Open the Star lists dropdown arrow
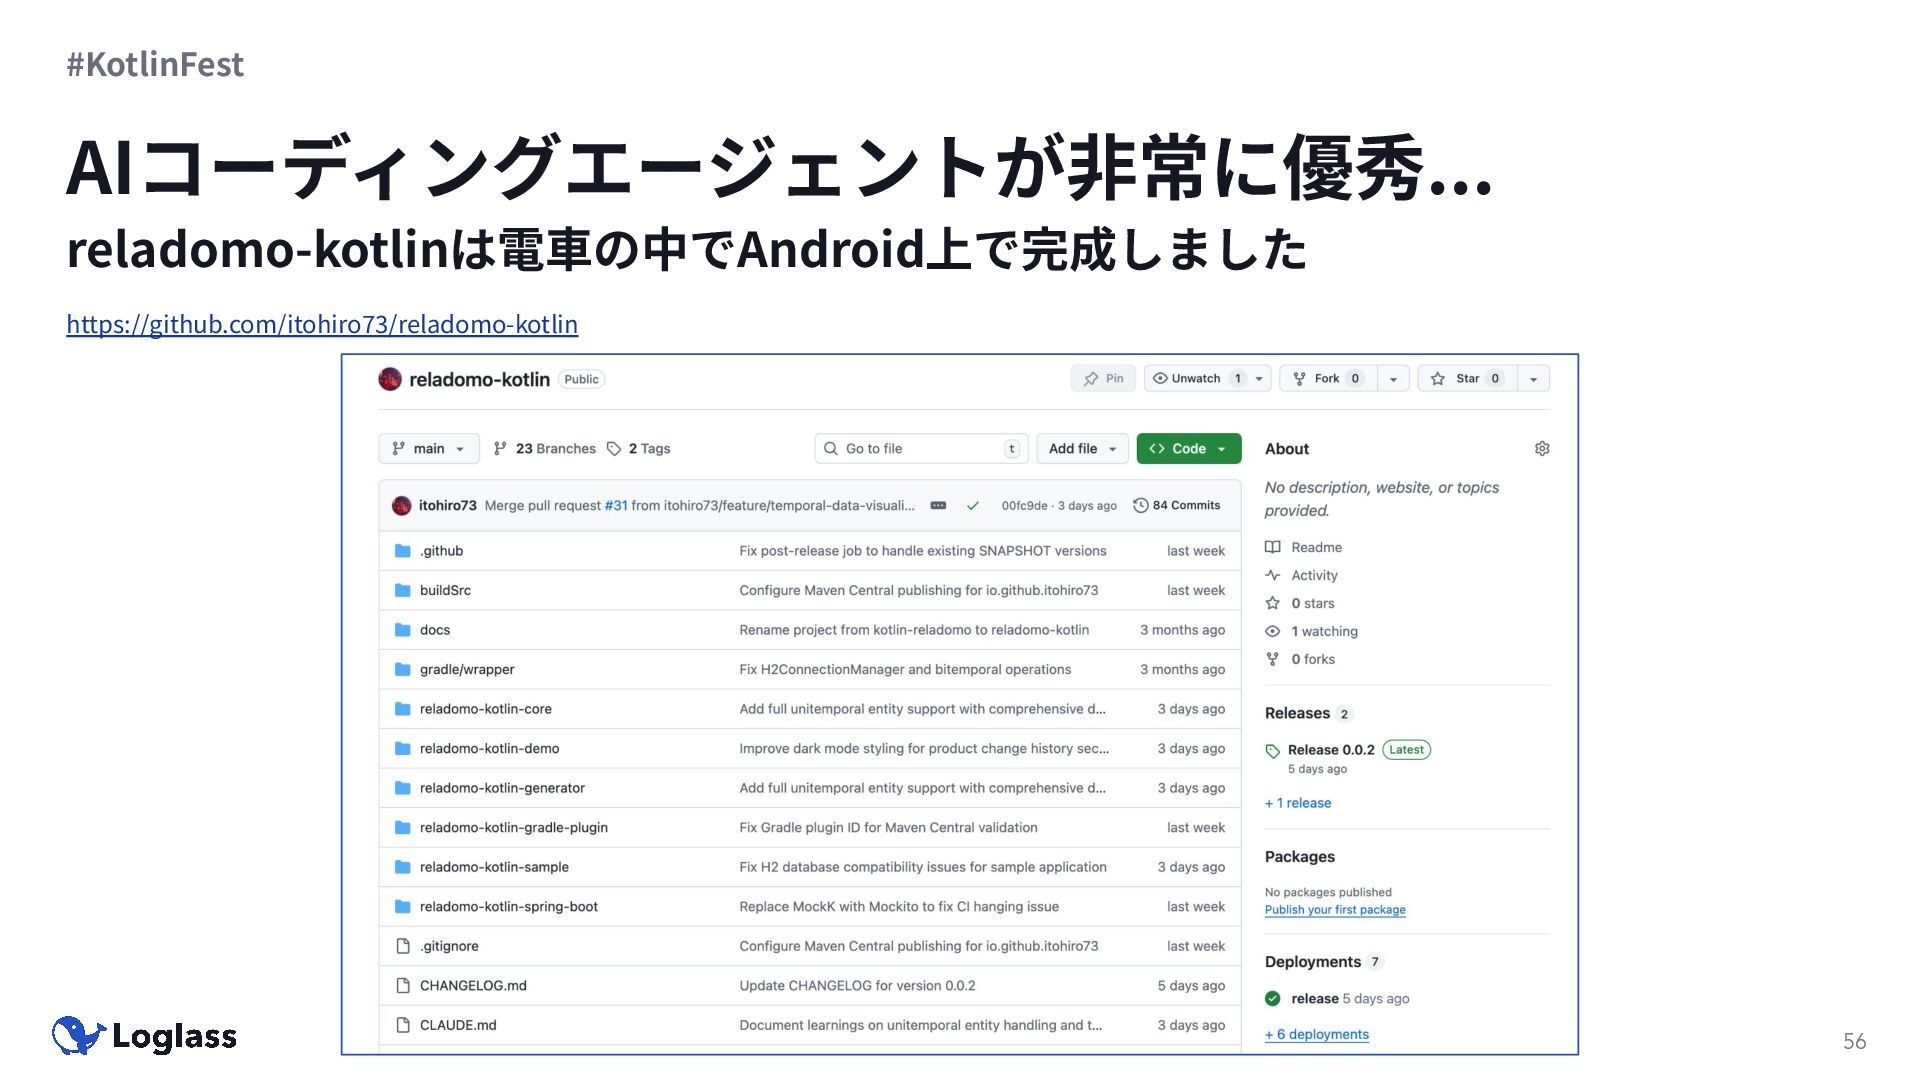This screenshot has height=1080, width=1920. click(x=1533, y=379)
